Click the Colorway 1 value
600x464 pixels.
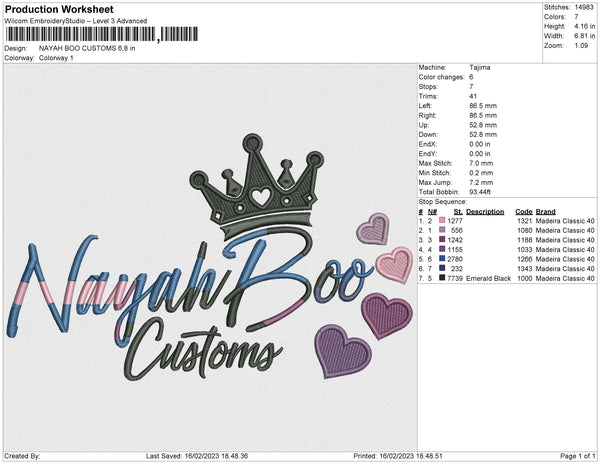pos(56,58)
